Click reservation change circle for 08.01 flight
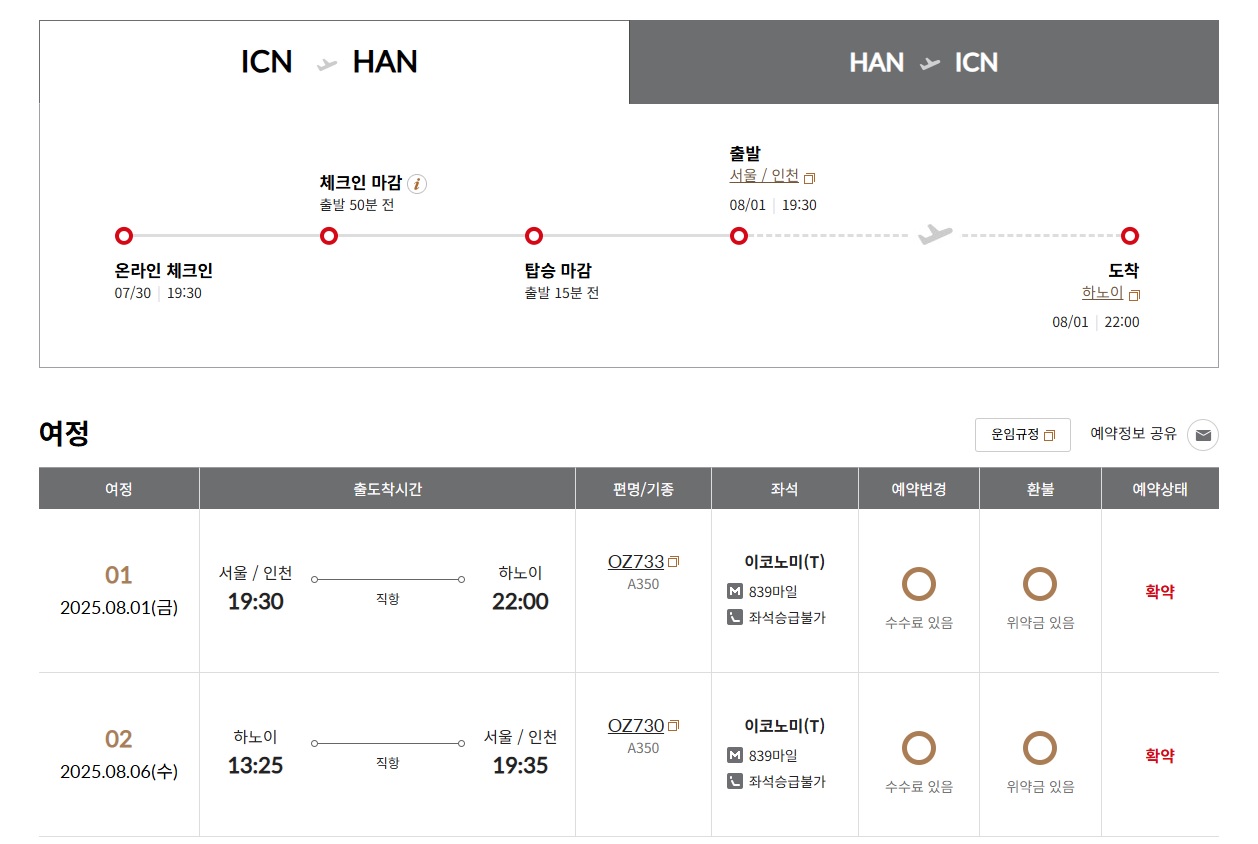1258x844 pixels. 918,584
